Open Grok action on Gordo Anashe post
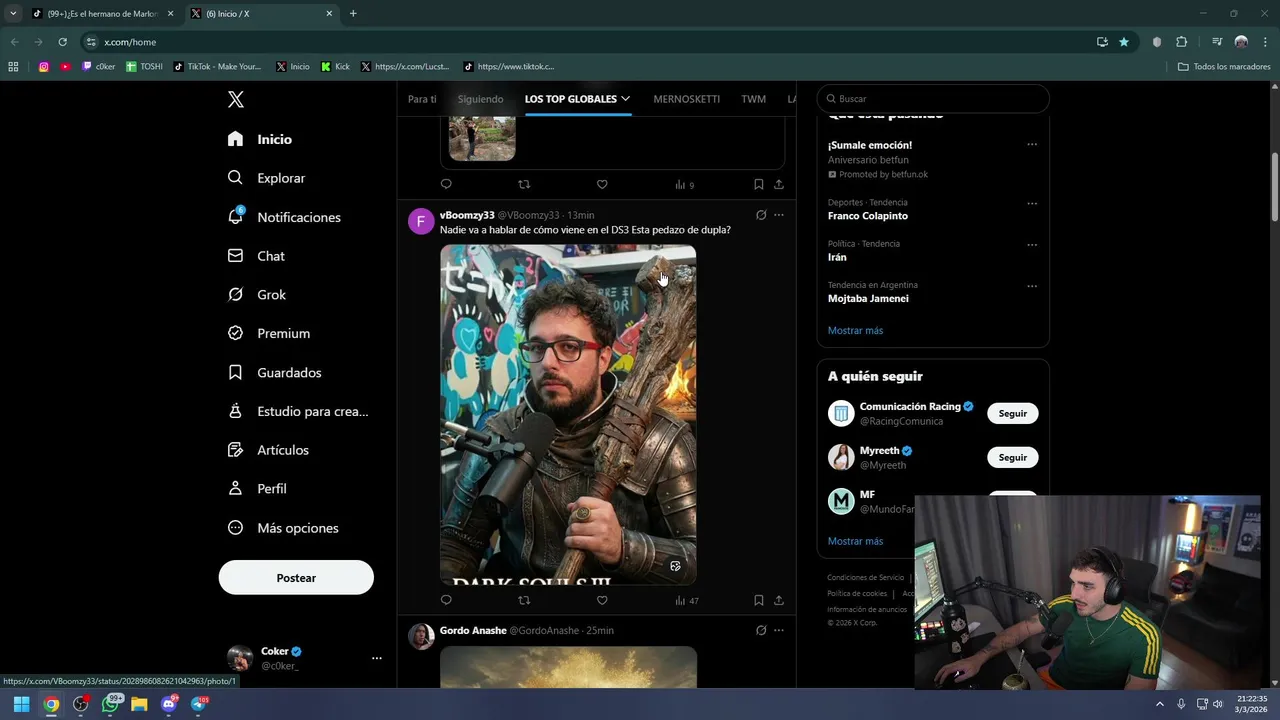 (761, 630)
